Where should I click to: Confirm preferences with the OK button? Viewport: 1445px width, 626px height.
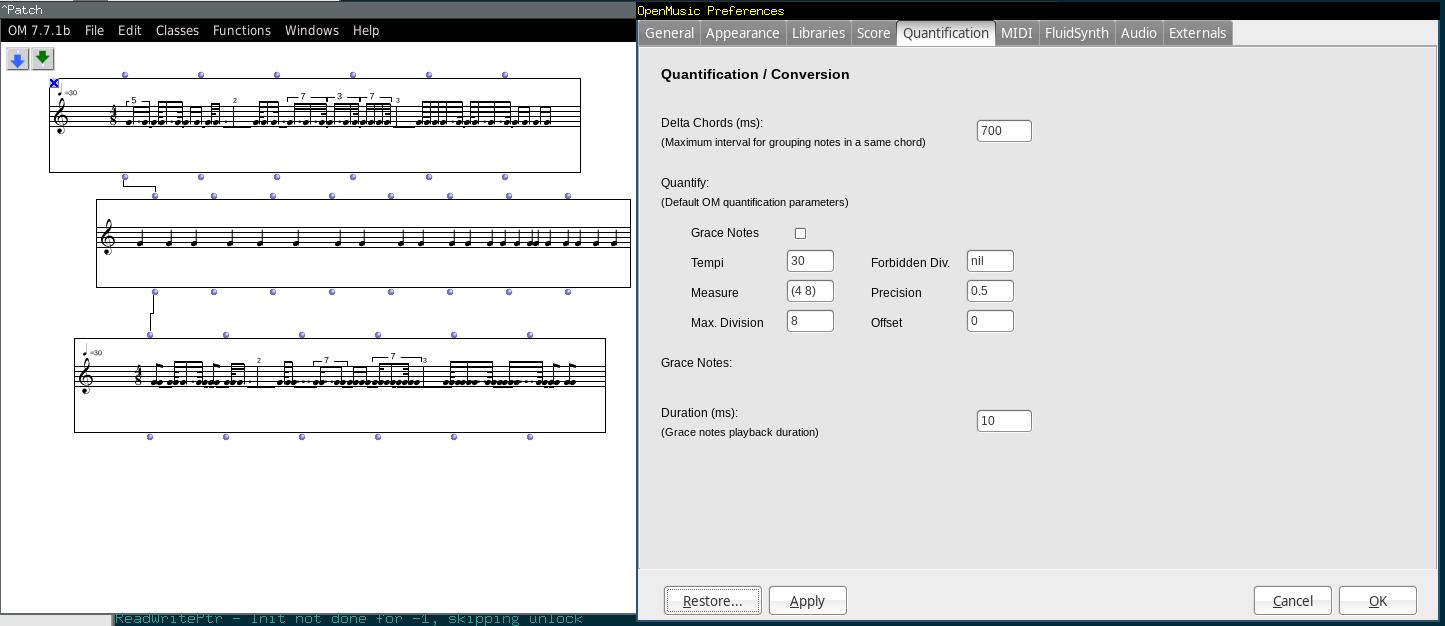pyautogui.click(x=1377, y=601)
